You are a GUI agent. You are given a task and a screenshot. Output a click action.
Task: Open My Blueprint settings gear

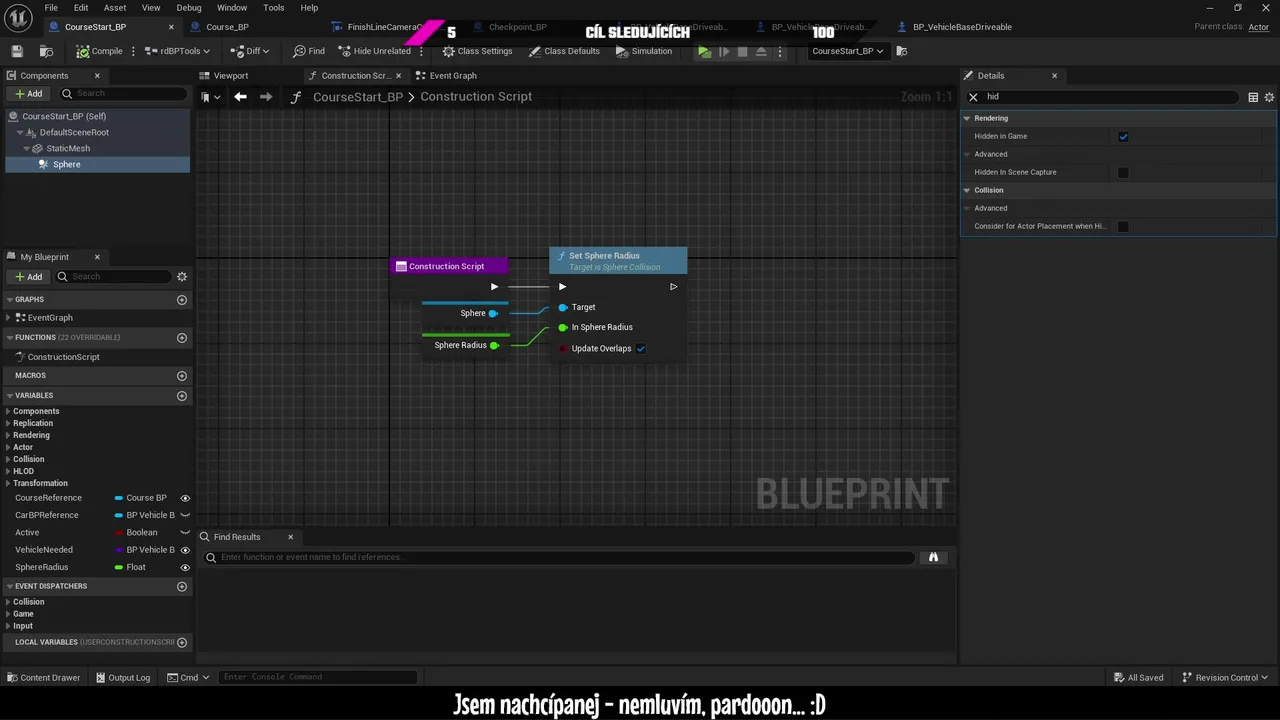(182, 277)
